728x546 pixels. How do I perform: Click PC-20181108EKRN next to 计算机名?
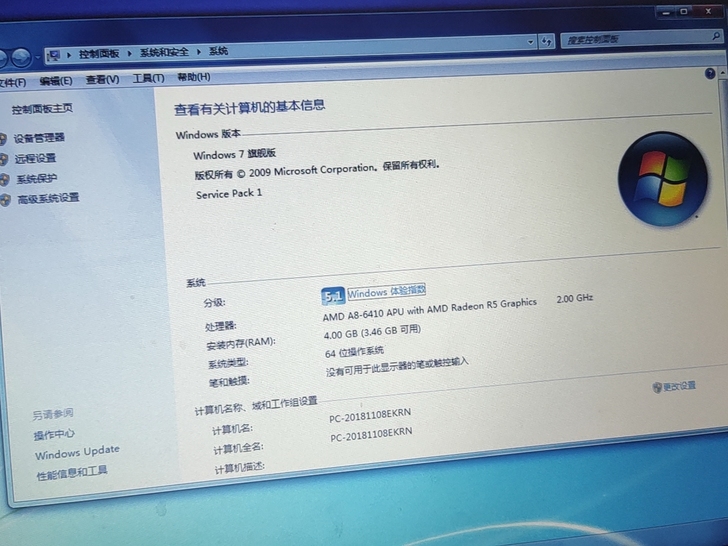tap(370, 416)
